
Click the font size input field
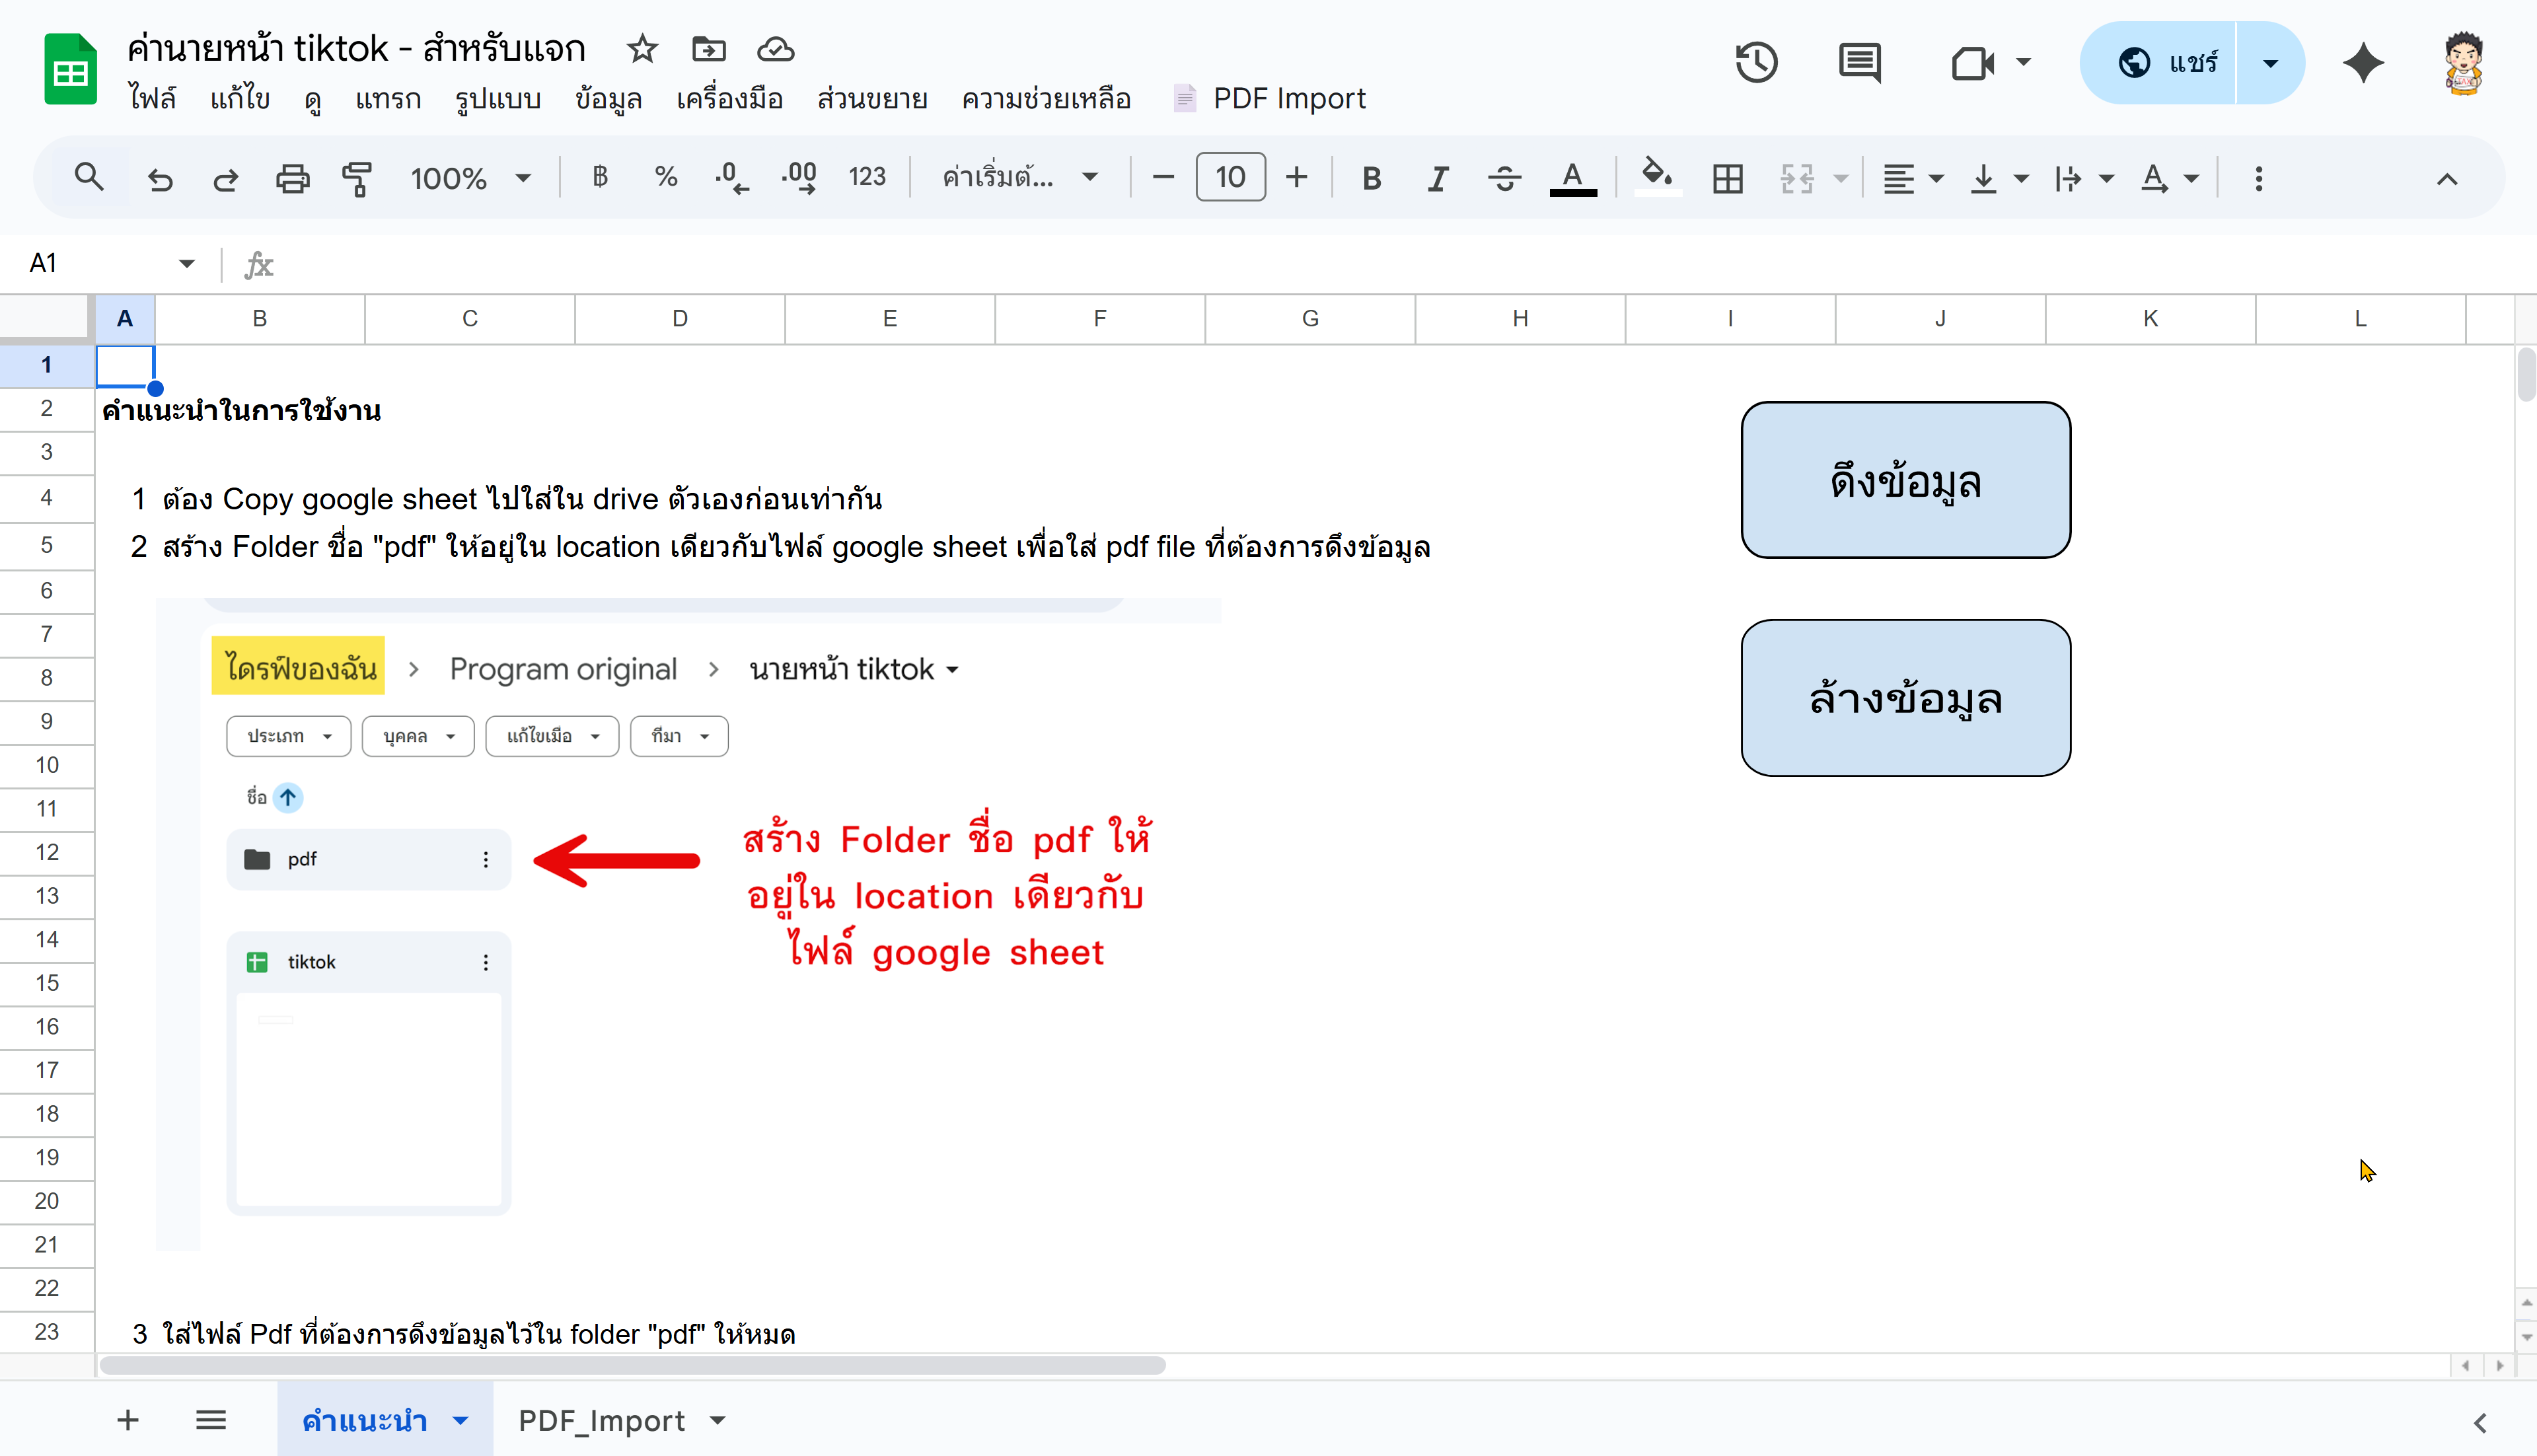point(1230,178)
